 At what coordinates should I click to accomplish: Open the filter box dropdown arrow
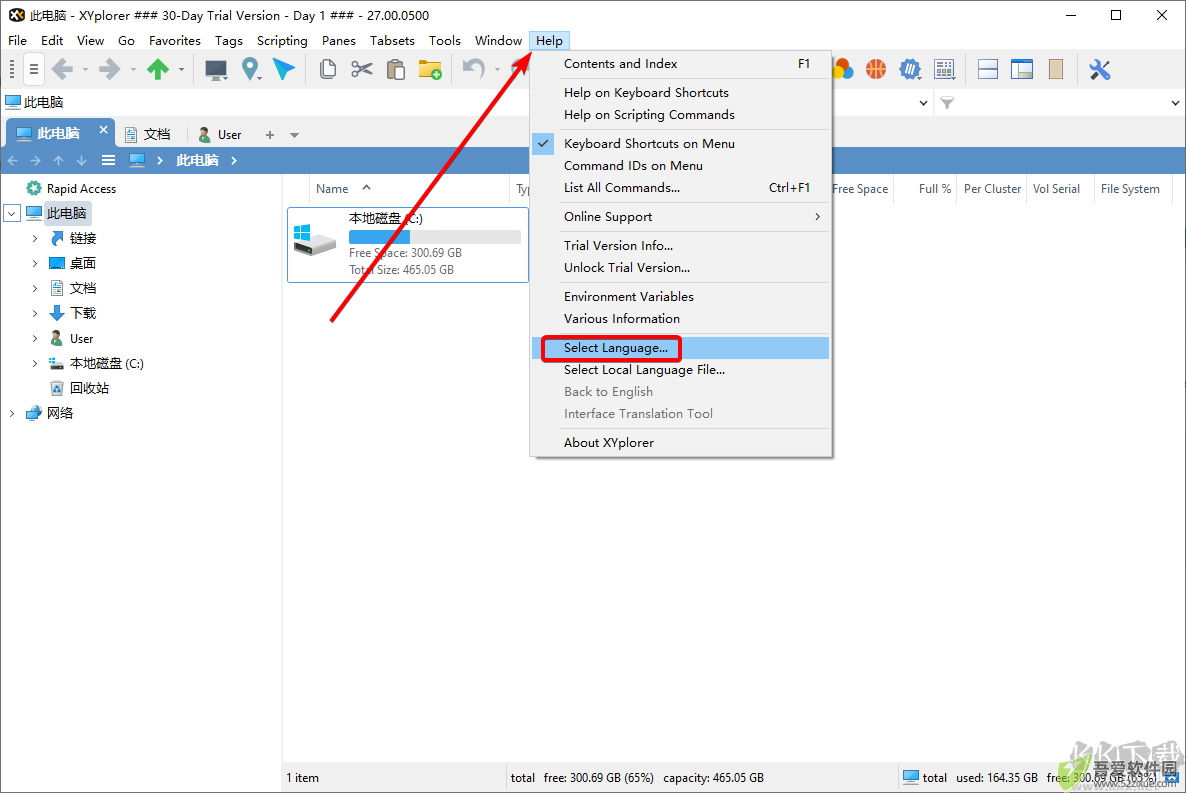(x=1175, y=103)
